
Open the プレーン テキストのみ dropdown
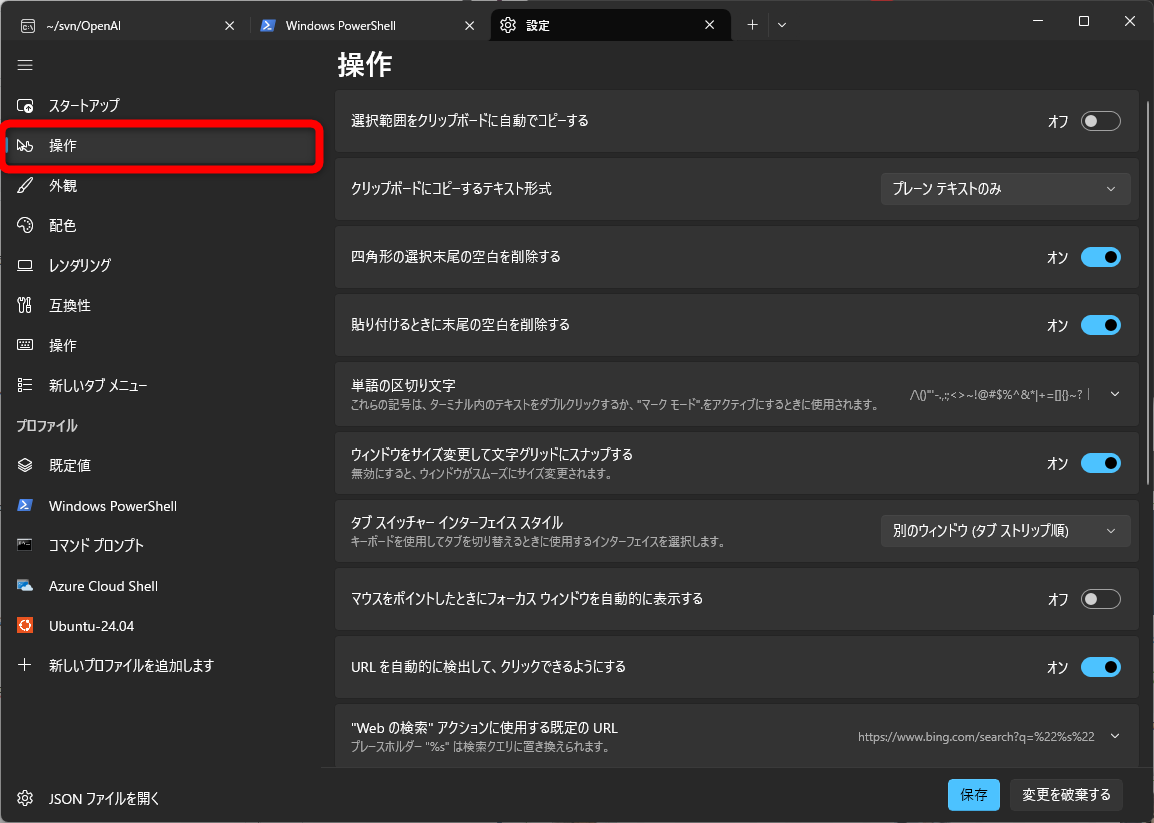tap(1005, 188)
